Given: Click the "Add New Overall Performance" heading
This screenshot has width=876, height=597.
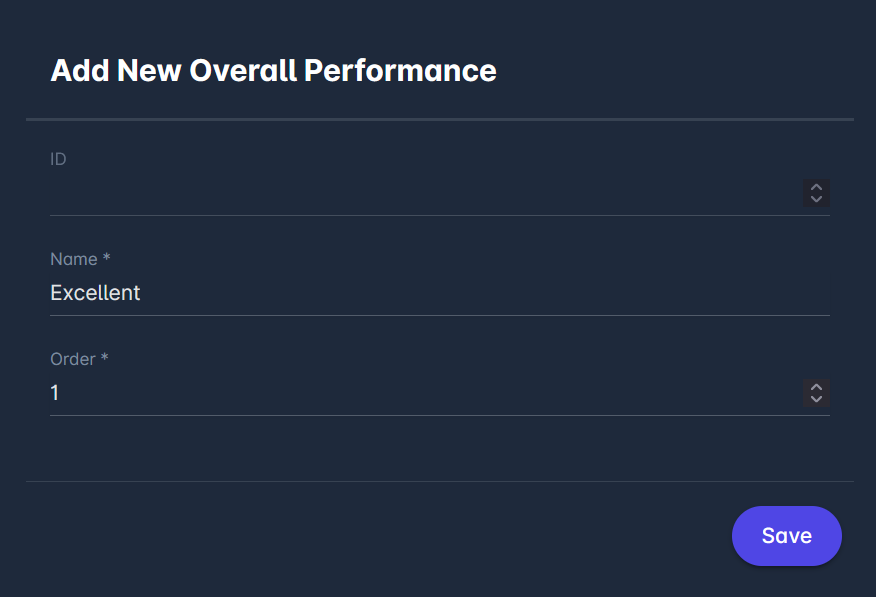Looking at the screenshot, I should 273,71.
